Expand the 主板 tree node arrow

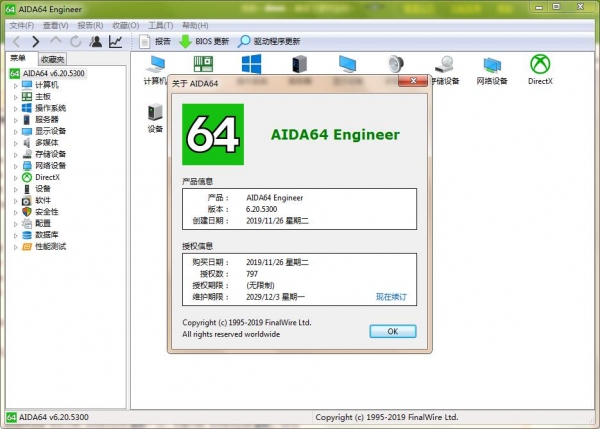[x=16, y=97]
